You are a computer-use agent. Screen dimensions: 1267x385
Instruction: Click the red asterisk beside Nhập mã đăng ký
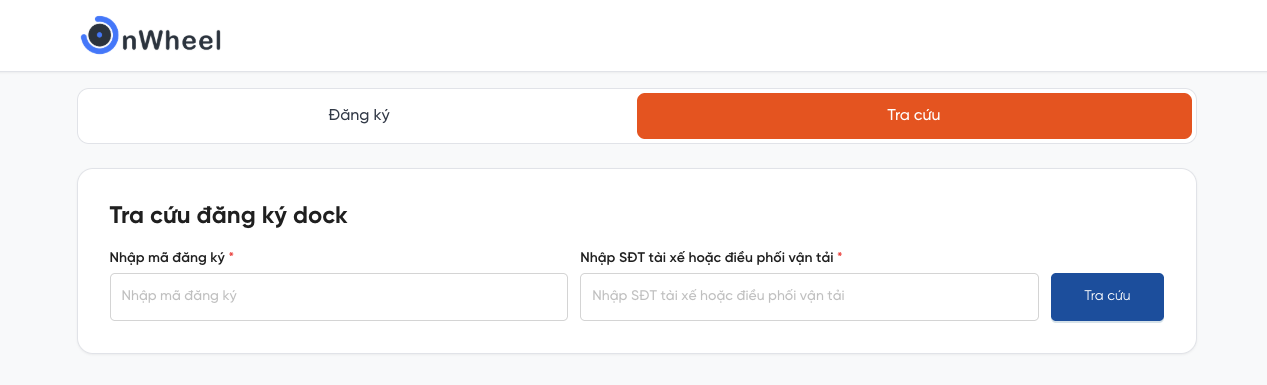tap(231, 256)
